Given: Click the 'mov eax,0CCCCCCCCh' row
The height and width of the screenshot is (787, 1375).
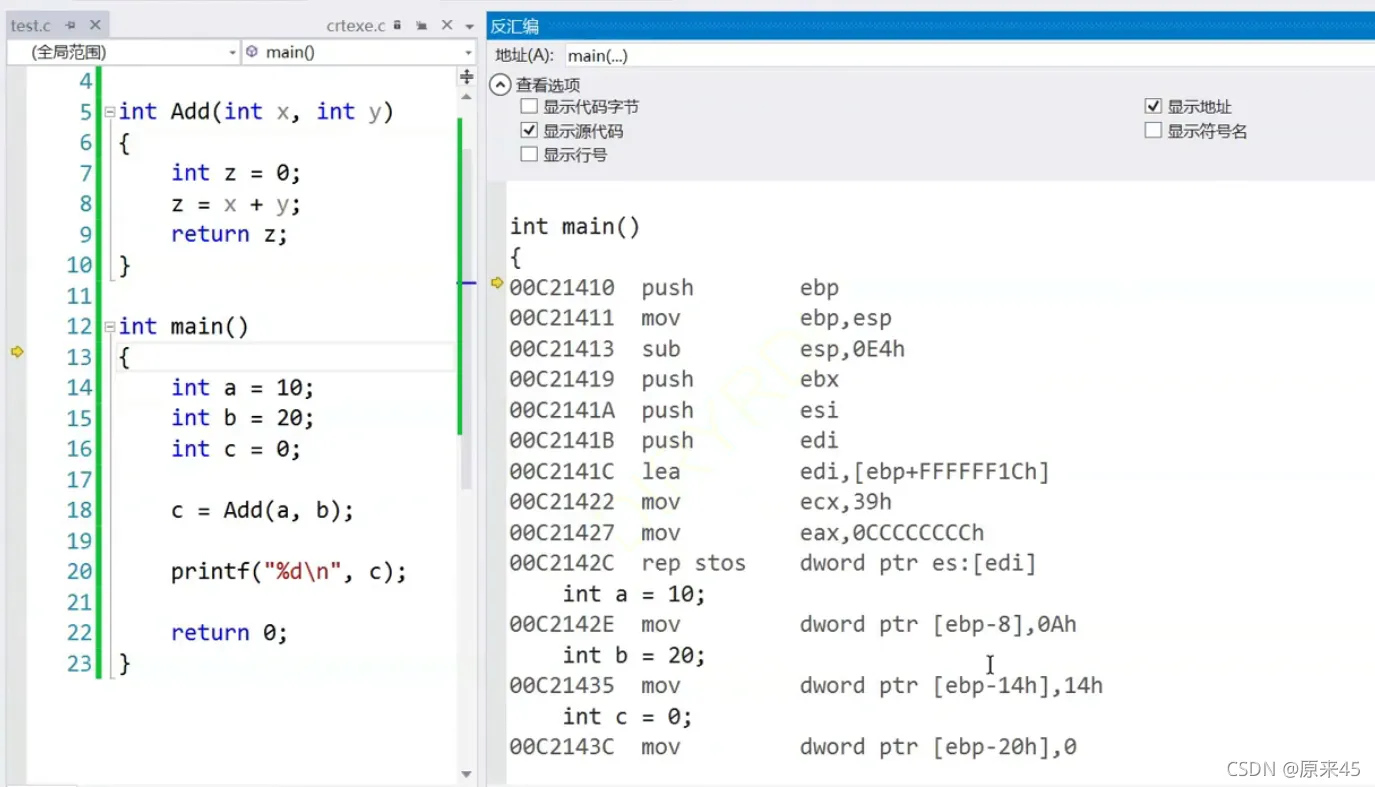Looking at the screenshot, I should click(x=747, y=533).
